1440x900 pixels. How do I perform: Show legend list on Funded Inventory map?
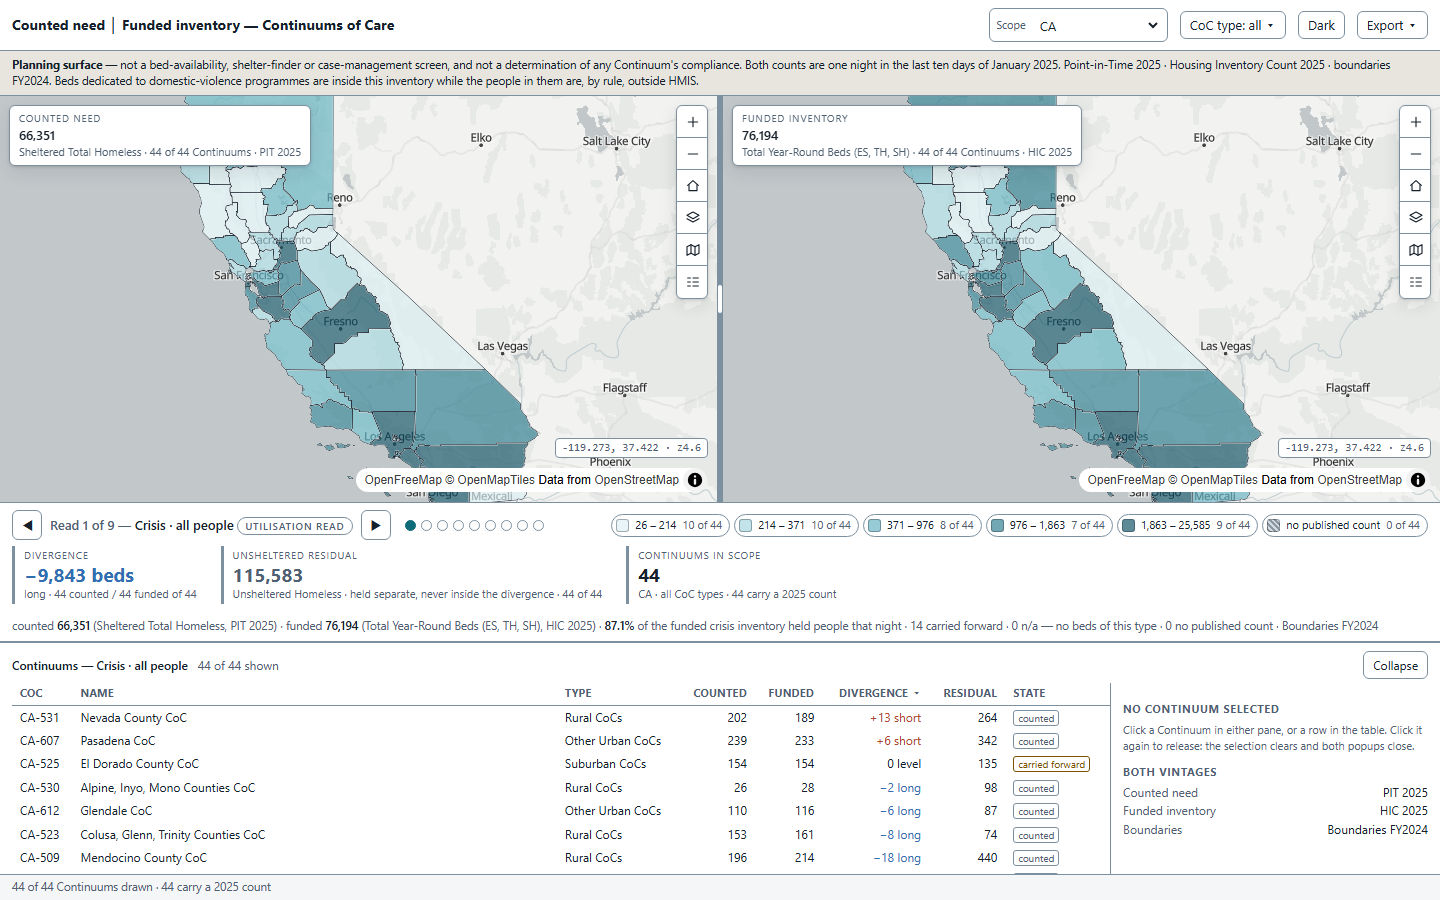click(1415, 282)
